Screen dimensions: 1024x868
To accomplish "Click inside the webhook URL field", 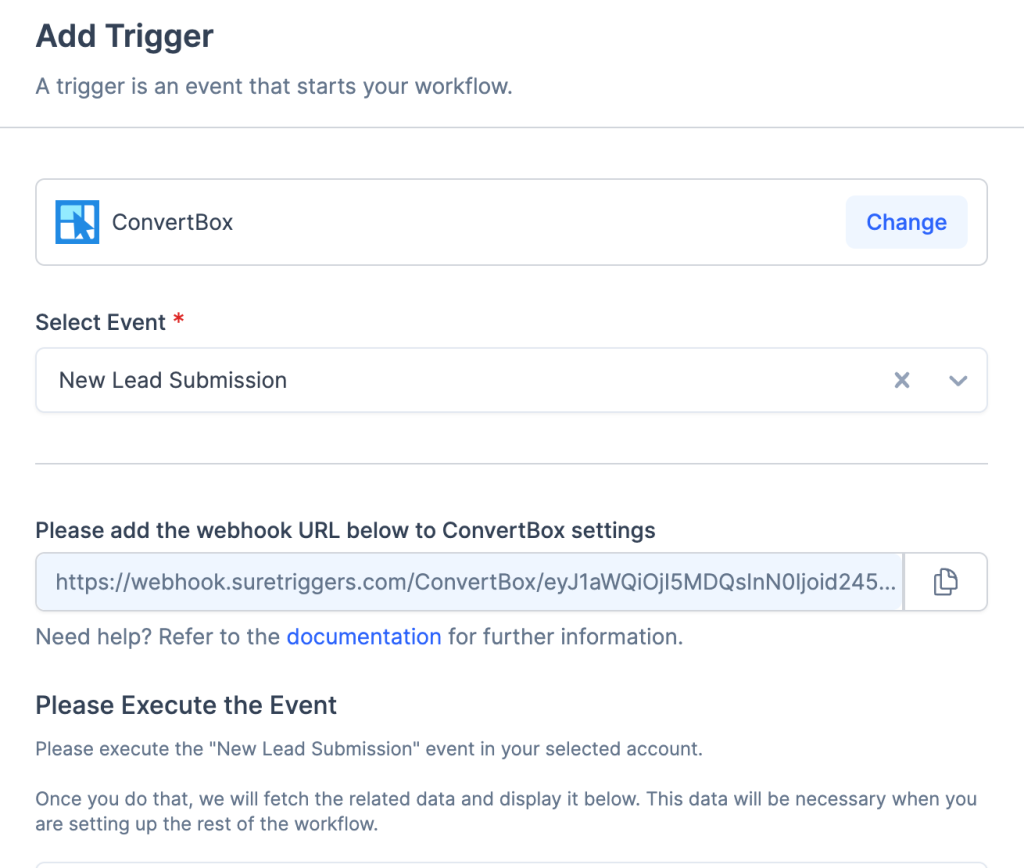I will [x=470, y=582].
